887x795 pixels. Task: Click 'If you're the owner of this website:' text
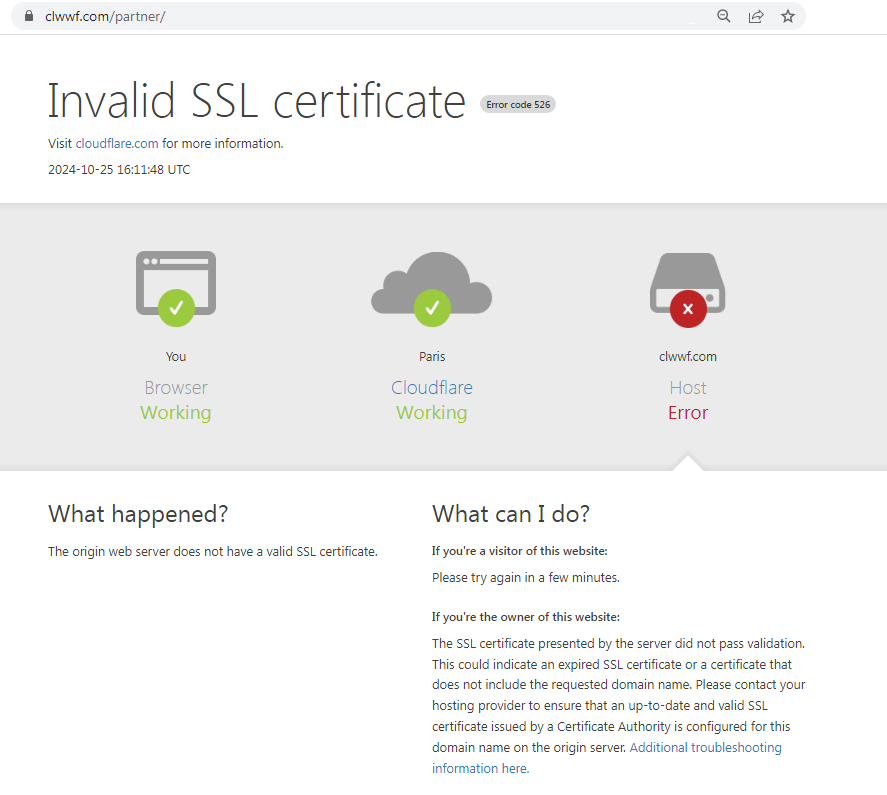[x=526, y=617]
